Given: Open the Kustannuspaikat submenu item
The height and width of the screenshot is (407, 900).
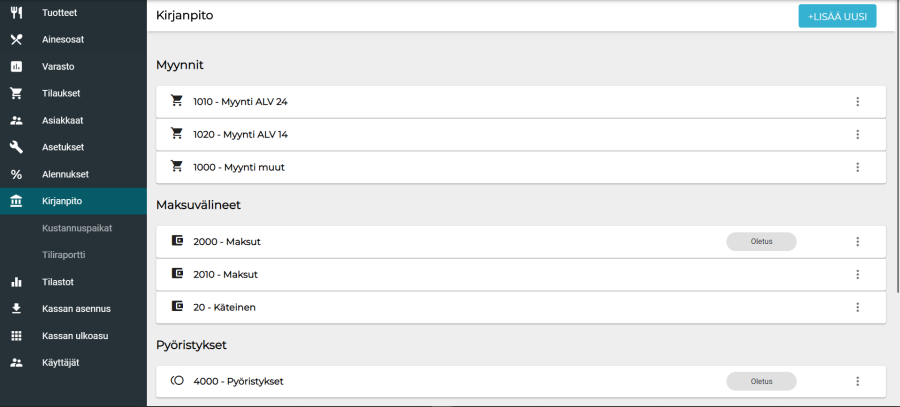Looking at the screenshot, I should click(x=77, y=228).
